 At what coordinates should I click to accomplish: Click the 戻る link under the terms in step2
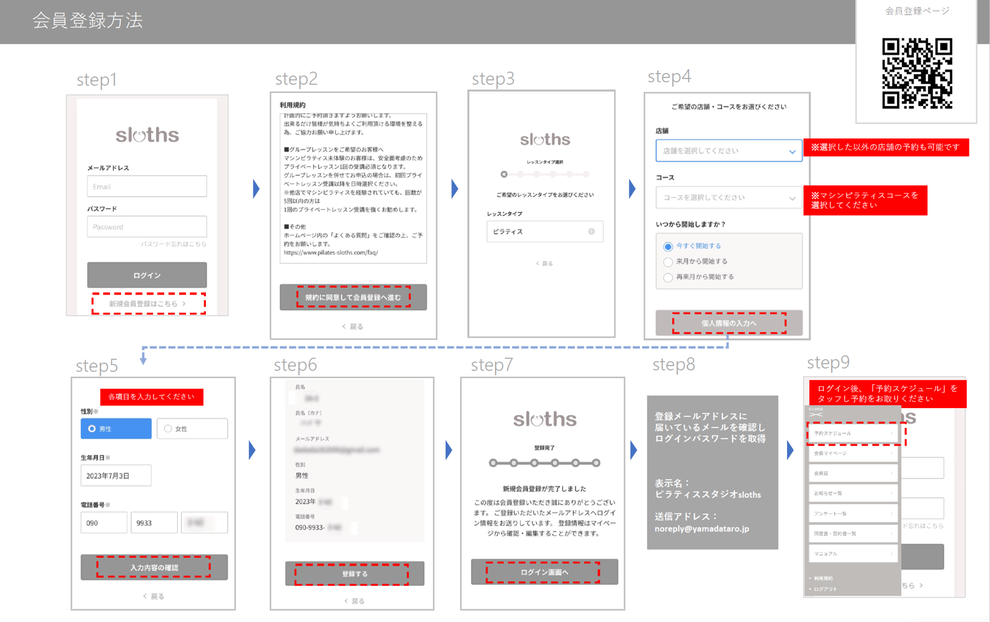[x=353, y=326]
